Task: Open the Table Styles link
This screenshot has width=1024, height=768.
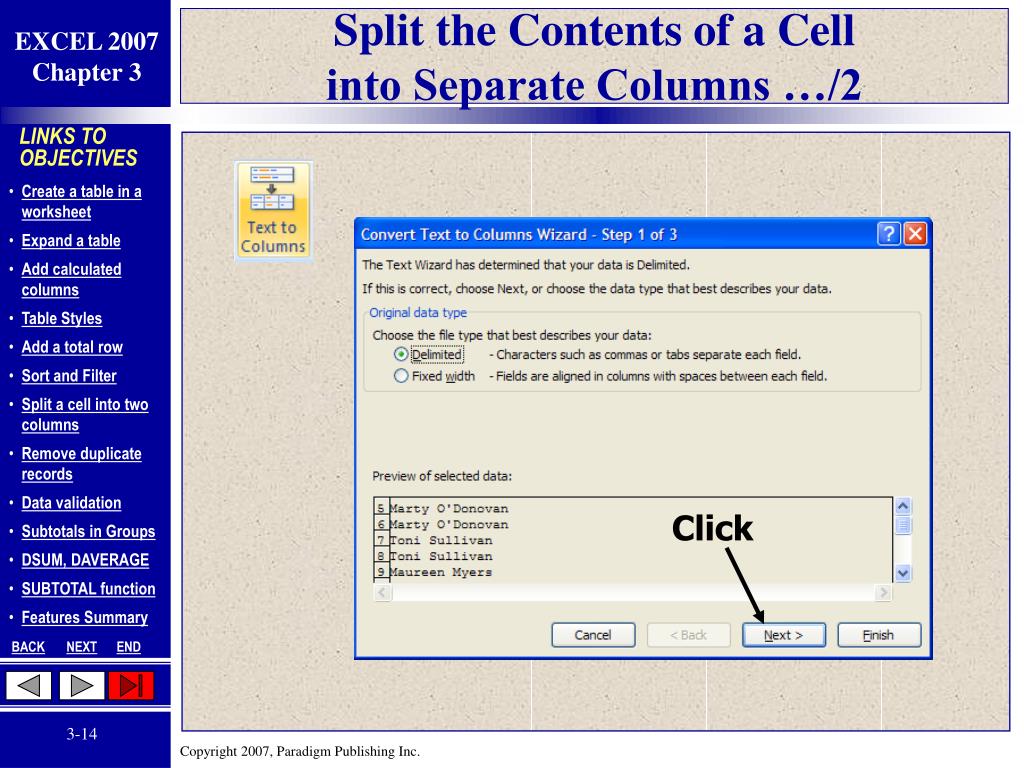Action: point(62,319)
